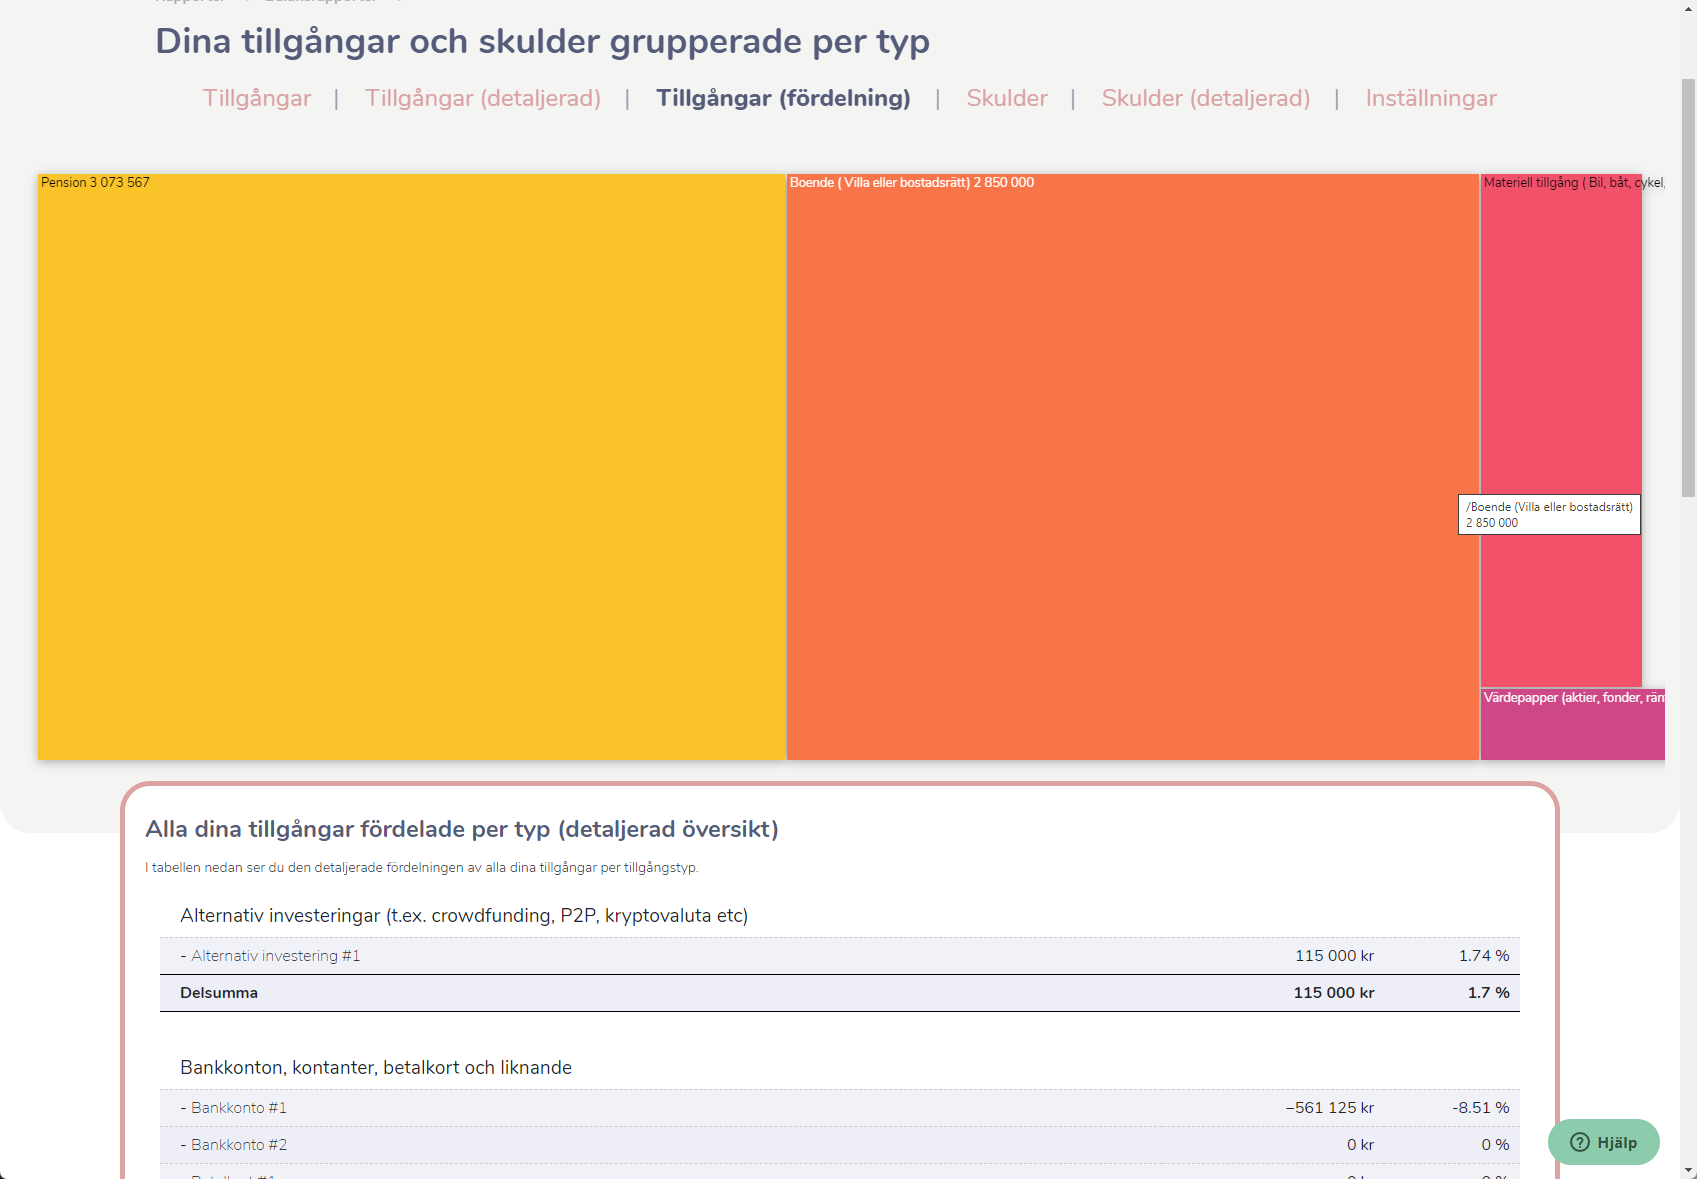This screenshot has width=1697, height=1179.
Task: Click the −561 125 kr amount
Action: click(1329, 1108)
